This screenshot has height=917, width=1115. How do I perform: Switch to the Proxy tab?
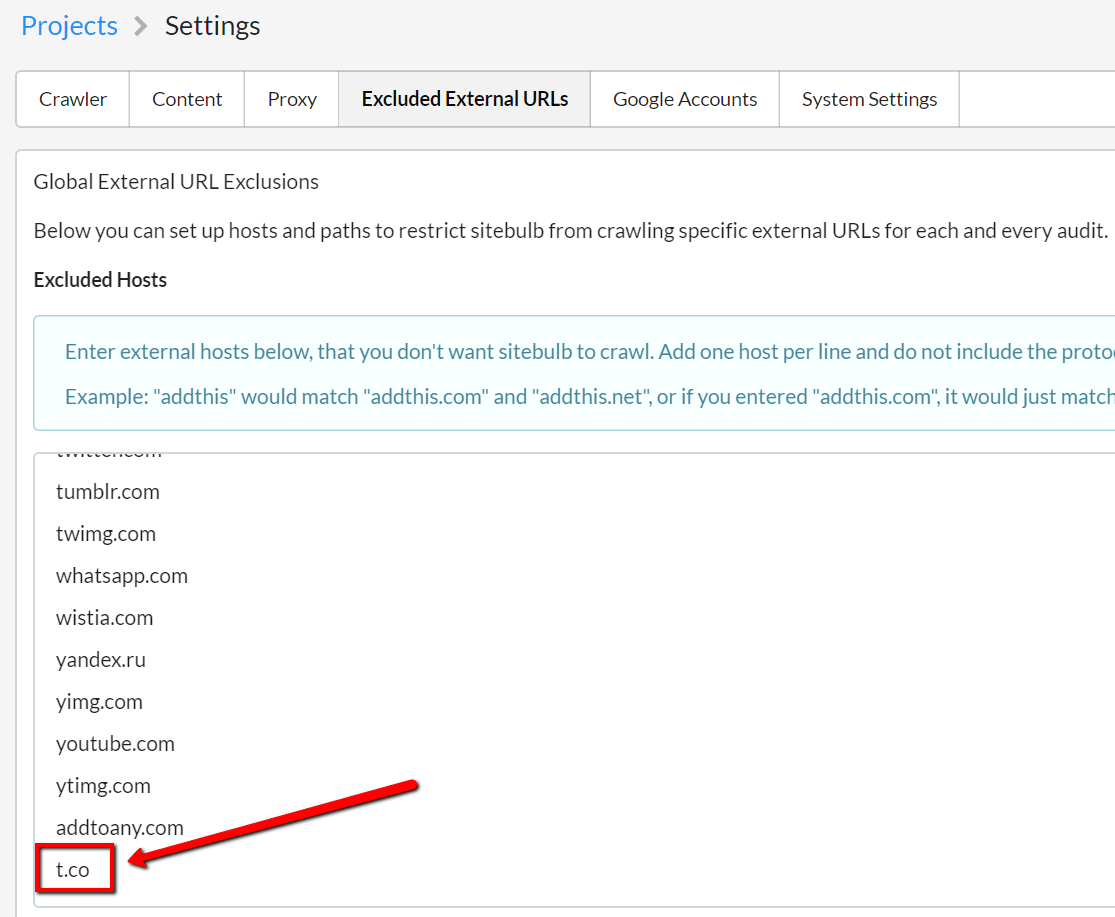pyautogui.click(x=292, y=99)
